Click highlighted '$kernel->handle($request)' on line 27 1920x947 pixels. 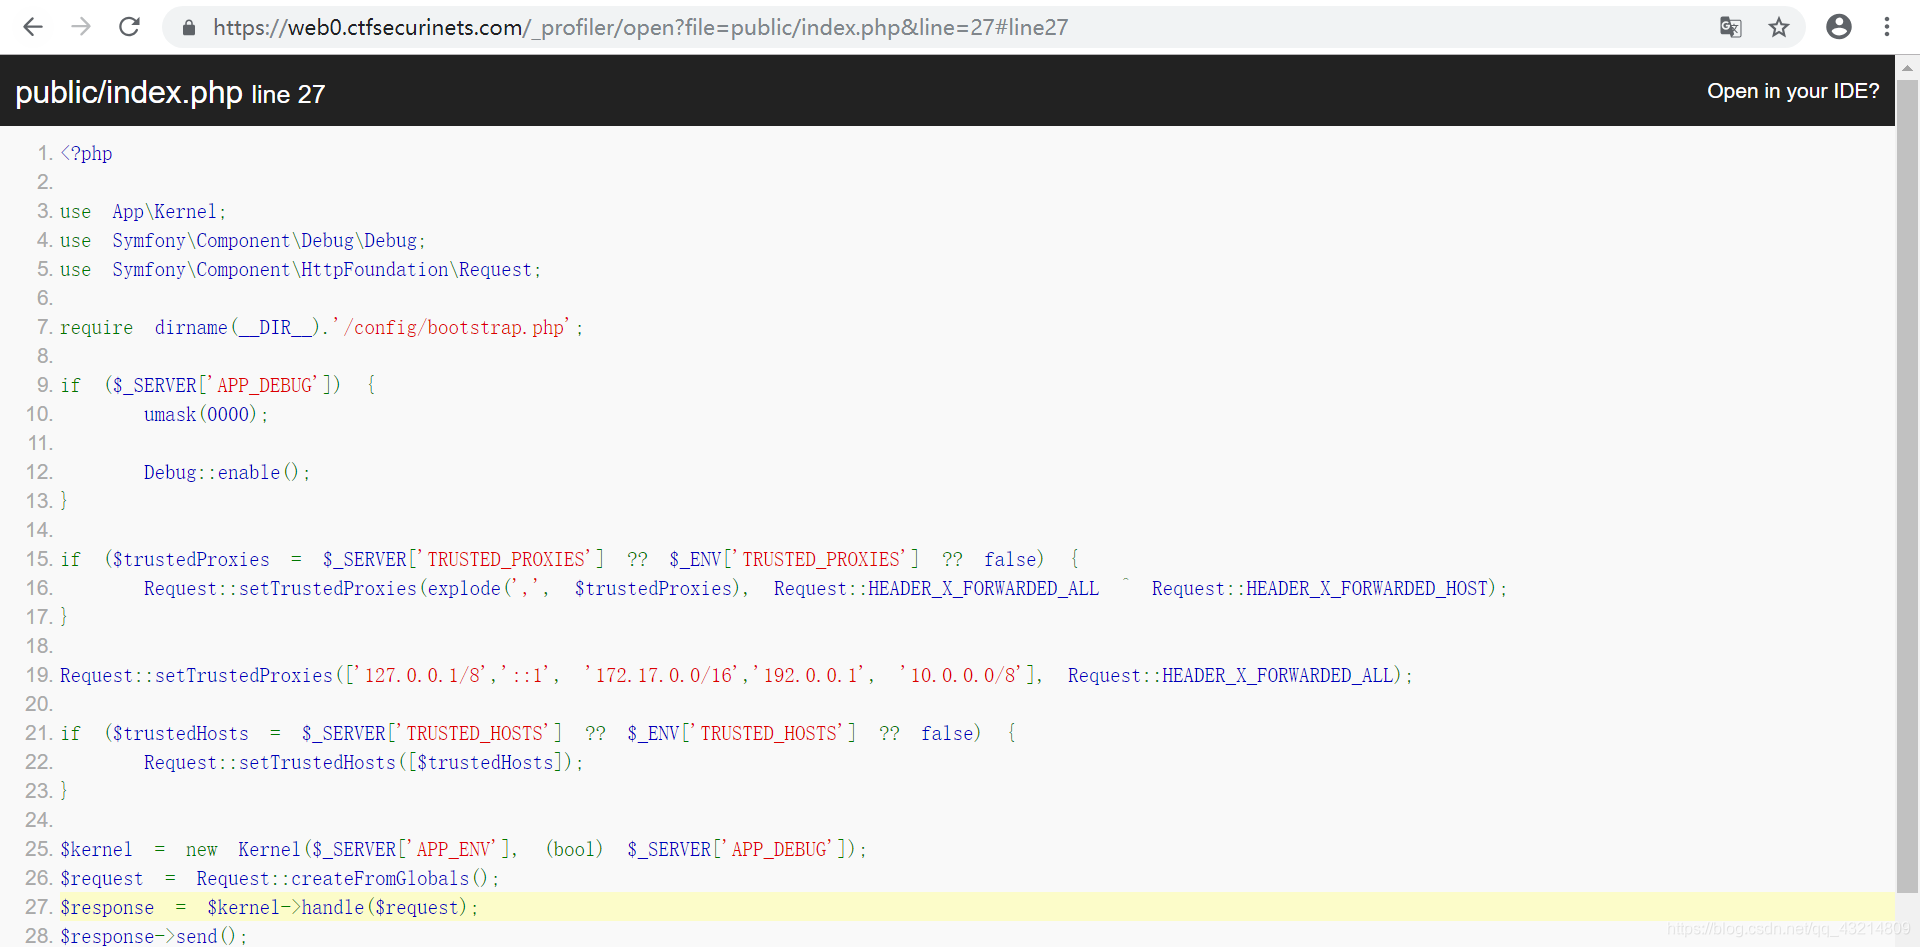tap(337, 908)
